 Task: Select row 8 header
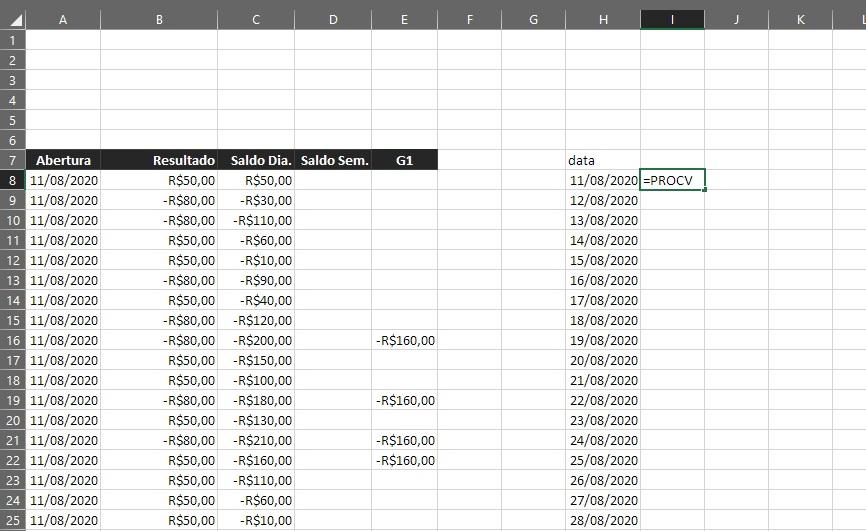pos(13,180)
